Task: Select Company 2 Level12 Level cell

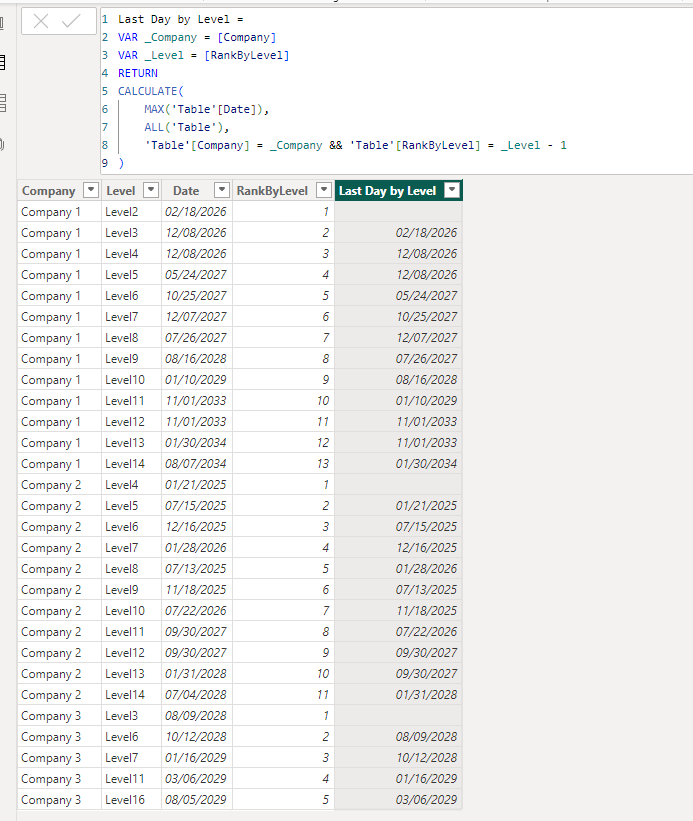Action: click(x=131, y=652)
